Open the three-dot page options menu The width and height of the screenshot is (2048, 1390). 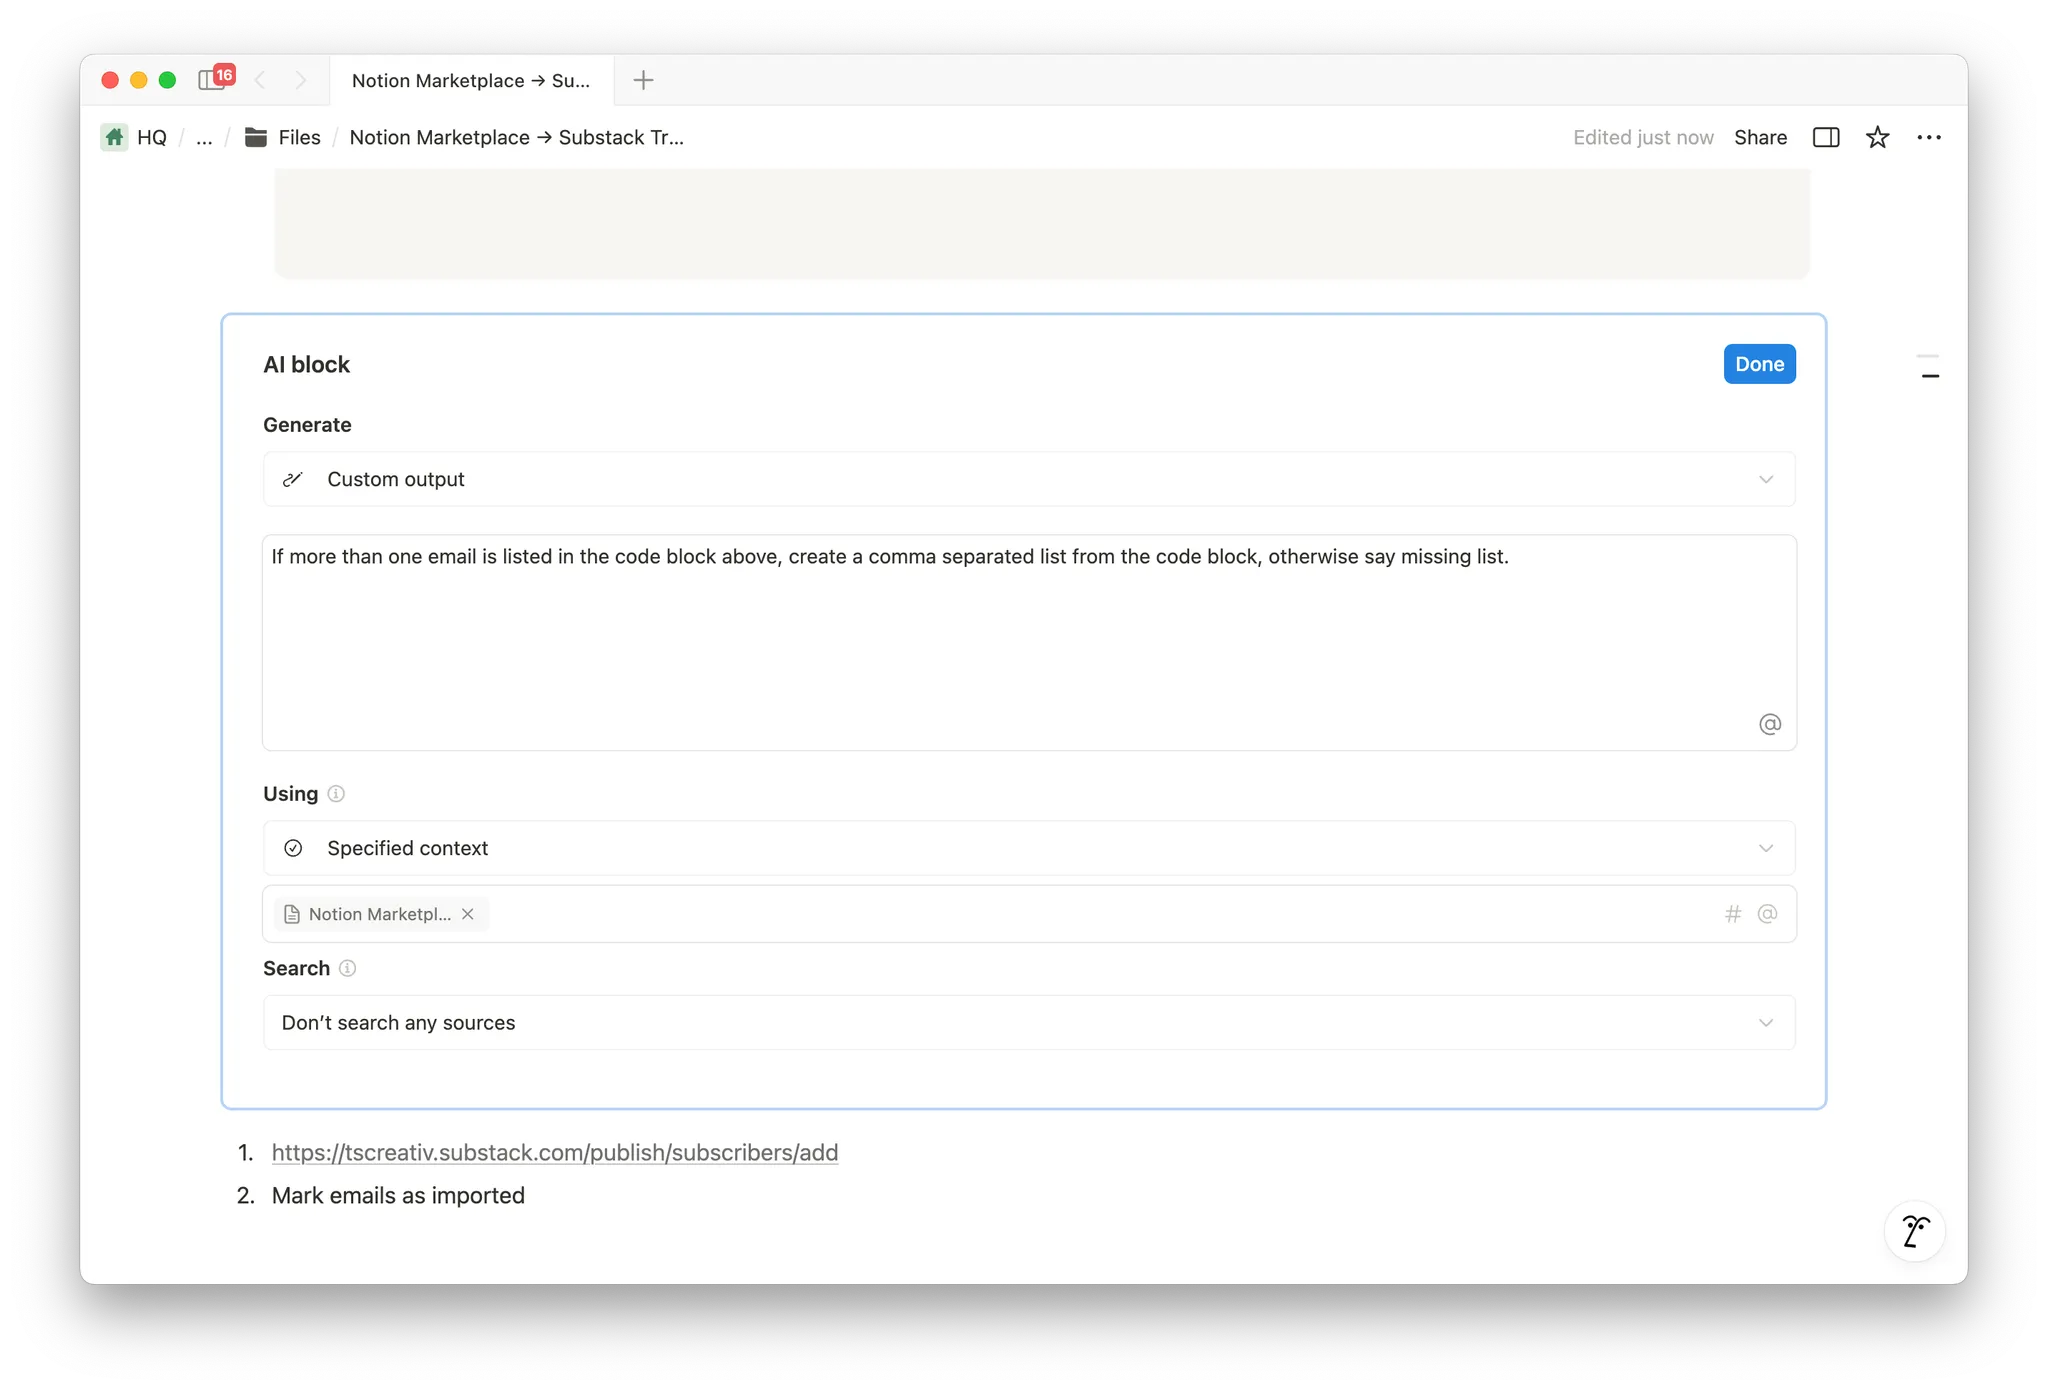(x=1928, y=137)
